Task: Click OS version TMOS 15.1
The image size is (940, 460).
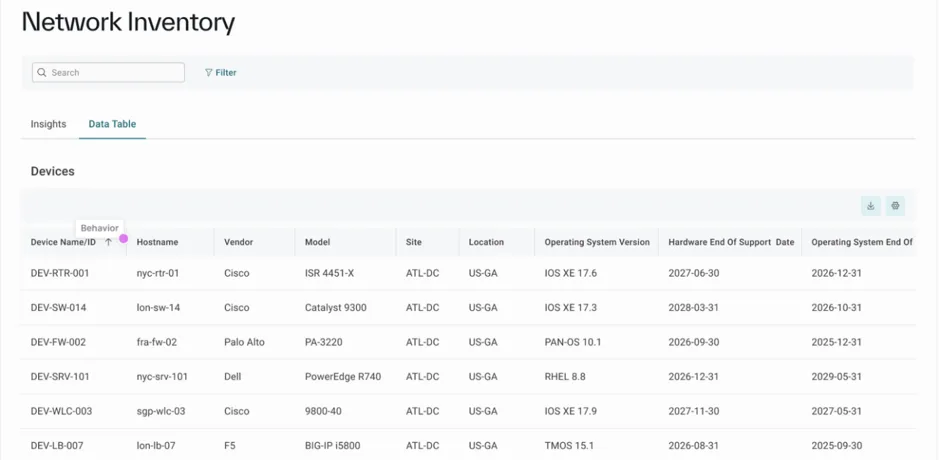Action: [569, 446]
